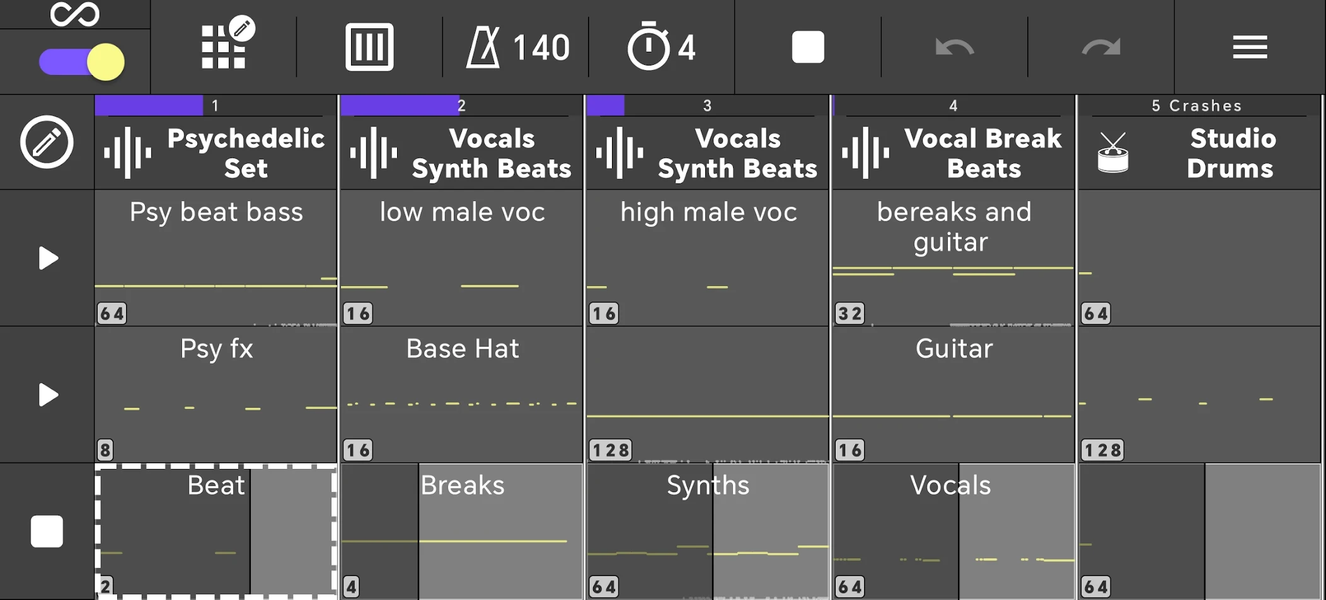Select the launch grid view icon
The height and width of the screenshot is (600, 1326).
point(368,46)
